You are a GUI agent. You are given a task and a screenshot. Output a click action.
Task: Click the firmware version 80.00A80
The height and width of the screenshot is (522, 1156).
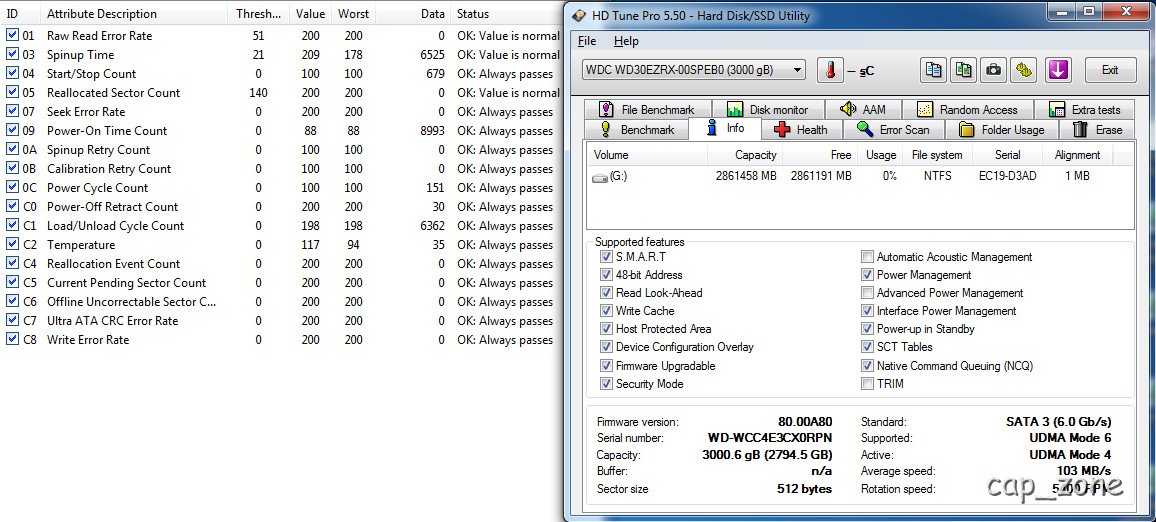click(805, 422)
